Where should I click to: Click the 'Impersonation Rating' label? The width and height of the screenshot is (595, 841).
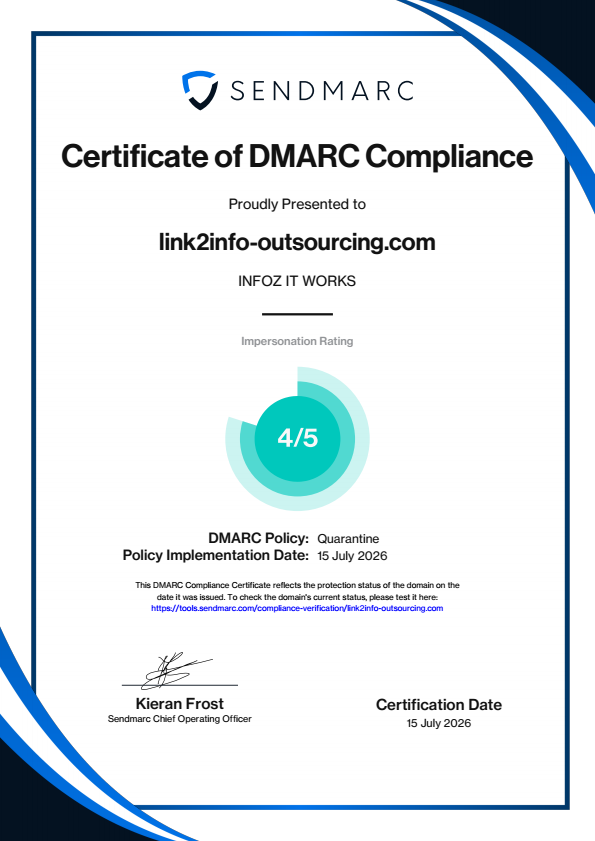coord(297,341)
